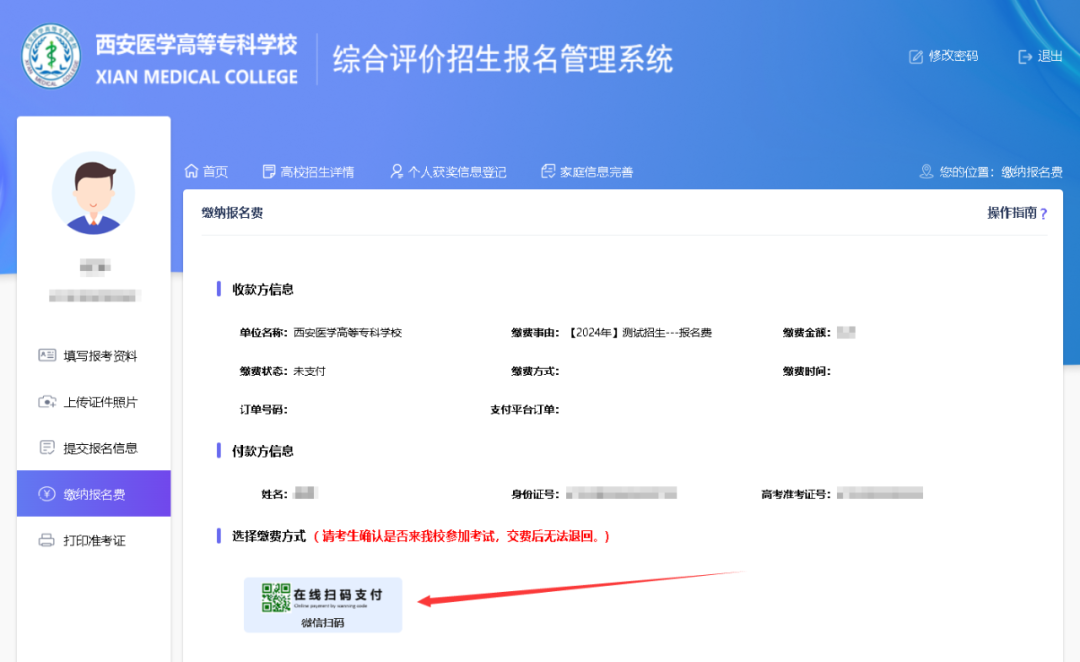Open 填写报考资料 in the sidebar
The image size is (1080, 662).
coord(100,356)
